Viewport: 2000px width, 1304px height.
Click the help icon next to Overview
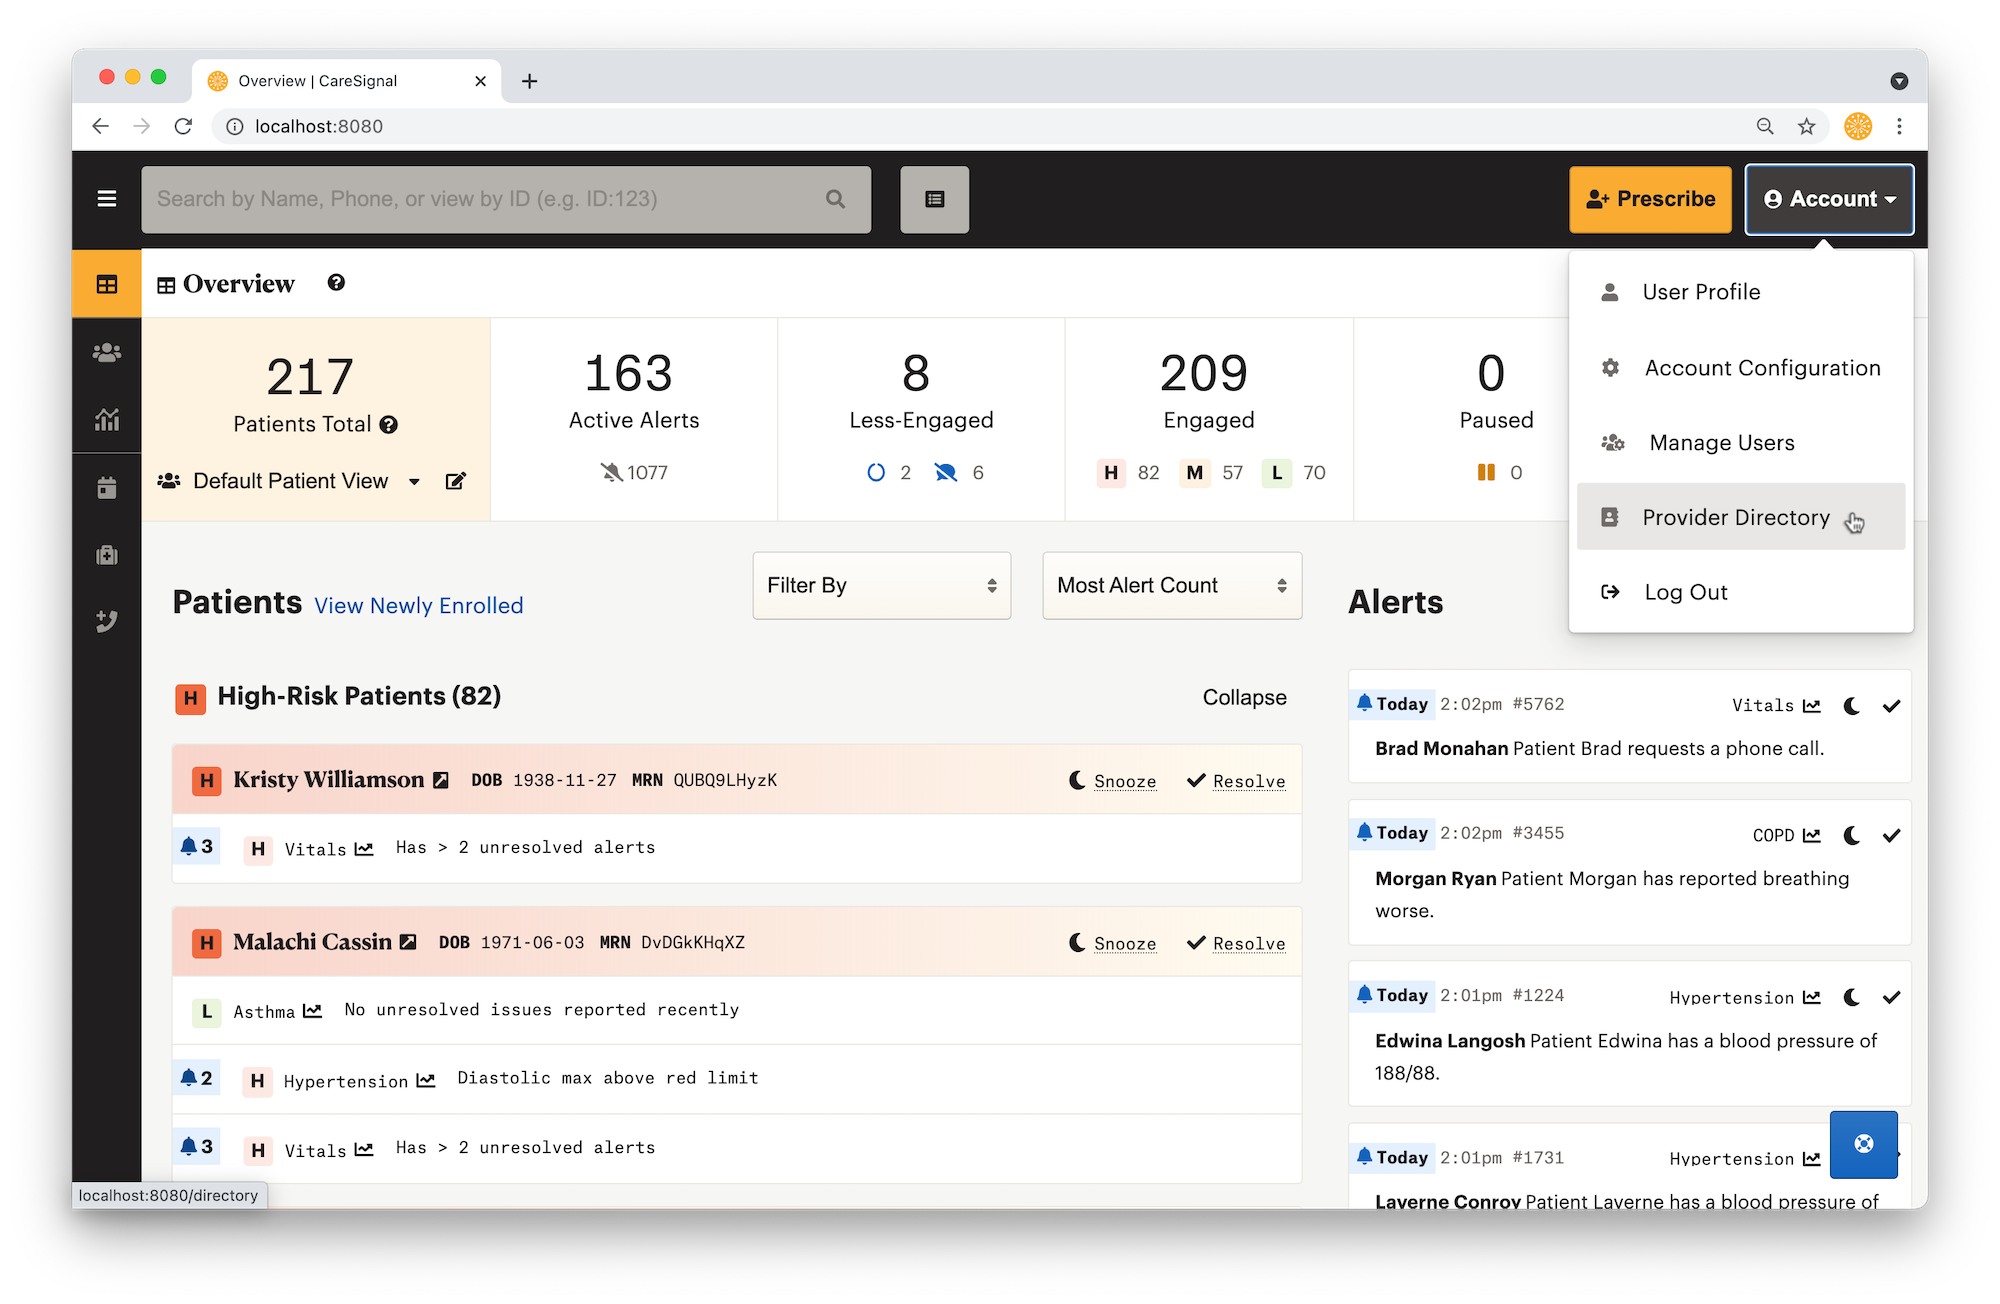[336, 283]
